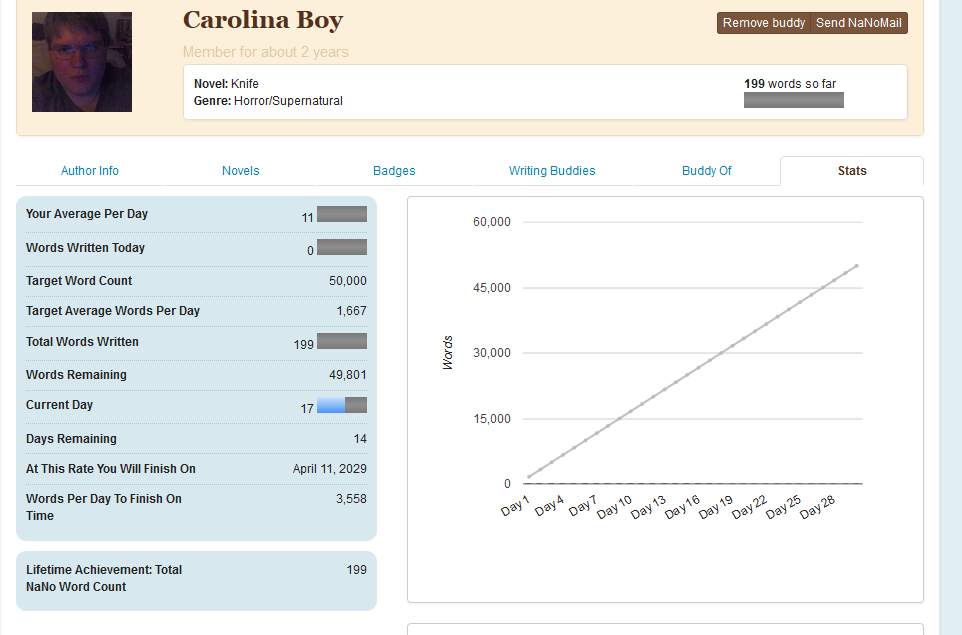The height and width of the screenshot is (635, 962).
Task: Click the Your Average Per Day bar
Action: 342,214
